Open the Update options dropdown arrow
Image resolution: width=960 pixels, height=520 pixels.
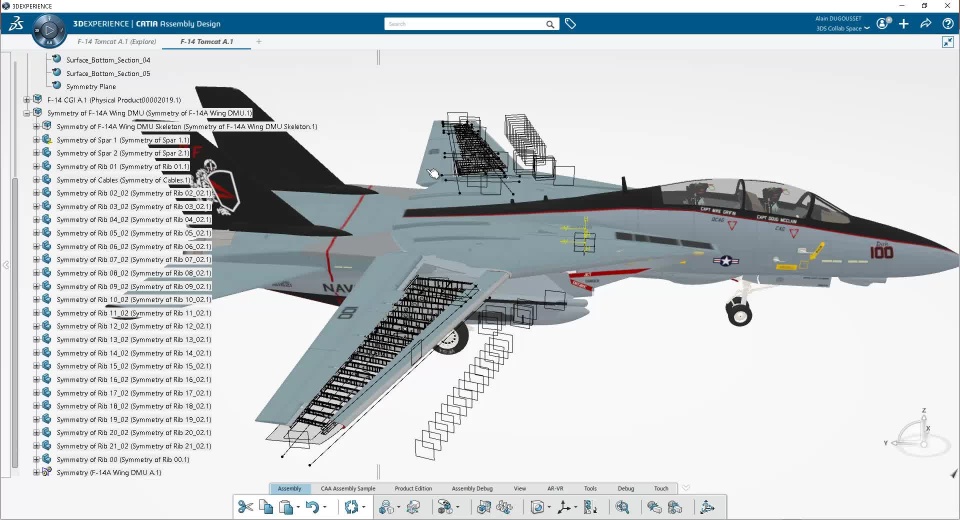[x=363, y=507]
